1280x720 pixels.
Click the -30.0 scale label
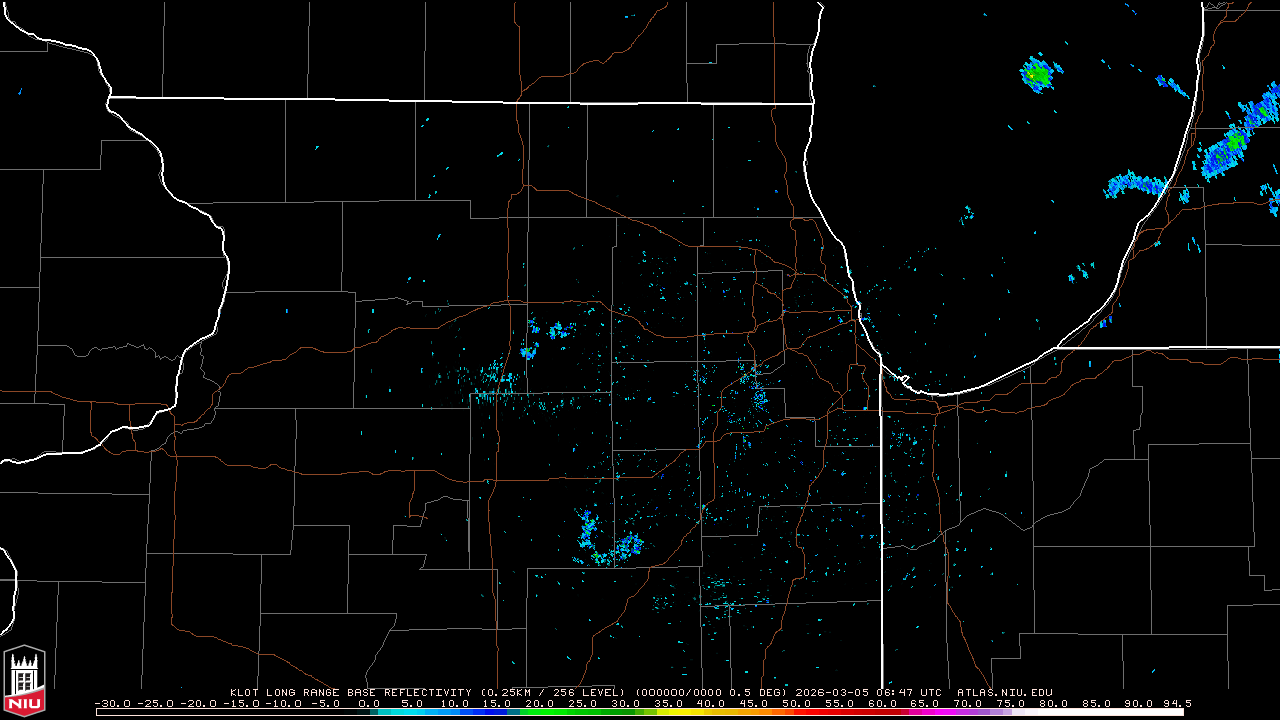[x=113, y=703]
